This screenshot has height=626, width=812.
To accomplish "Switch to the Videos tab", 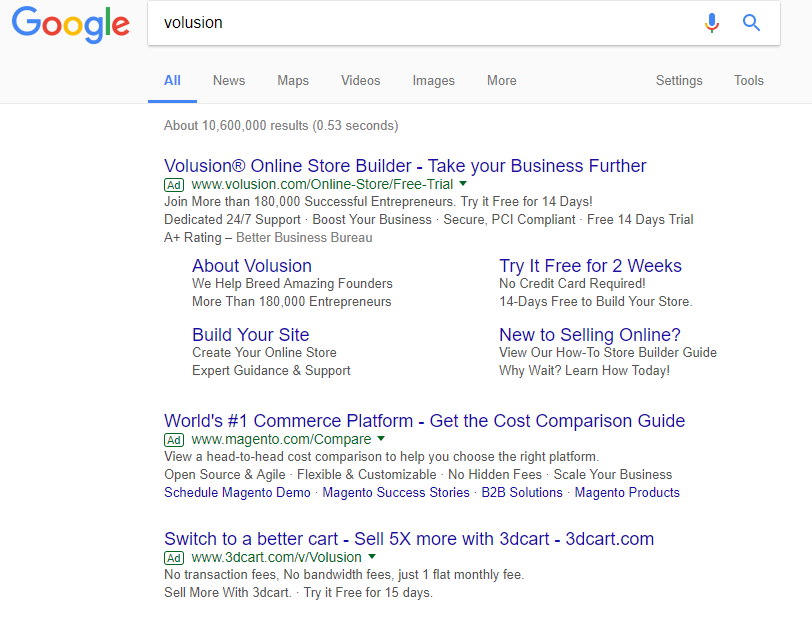I will point(360,80).
